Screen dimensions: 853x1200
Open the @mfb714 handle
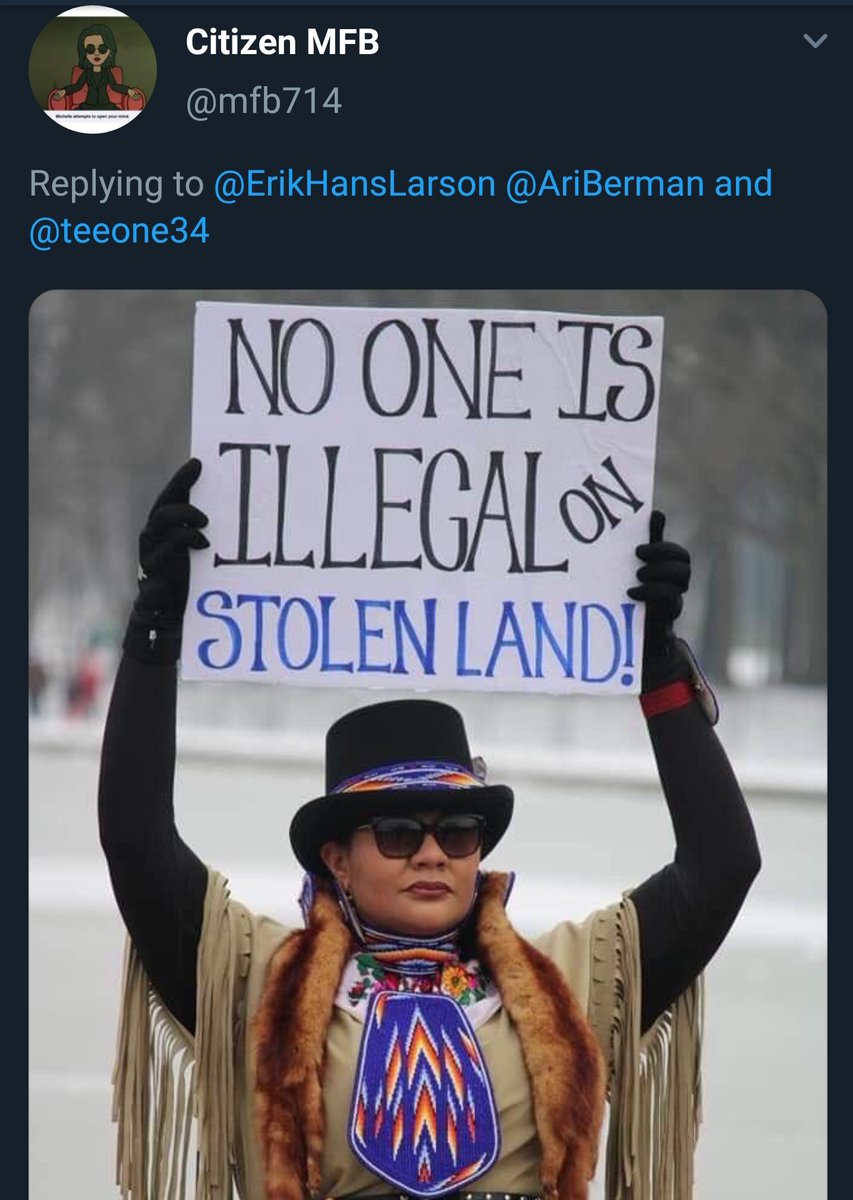(264, 101)
